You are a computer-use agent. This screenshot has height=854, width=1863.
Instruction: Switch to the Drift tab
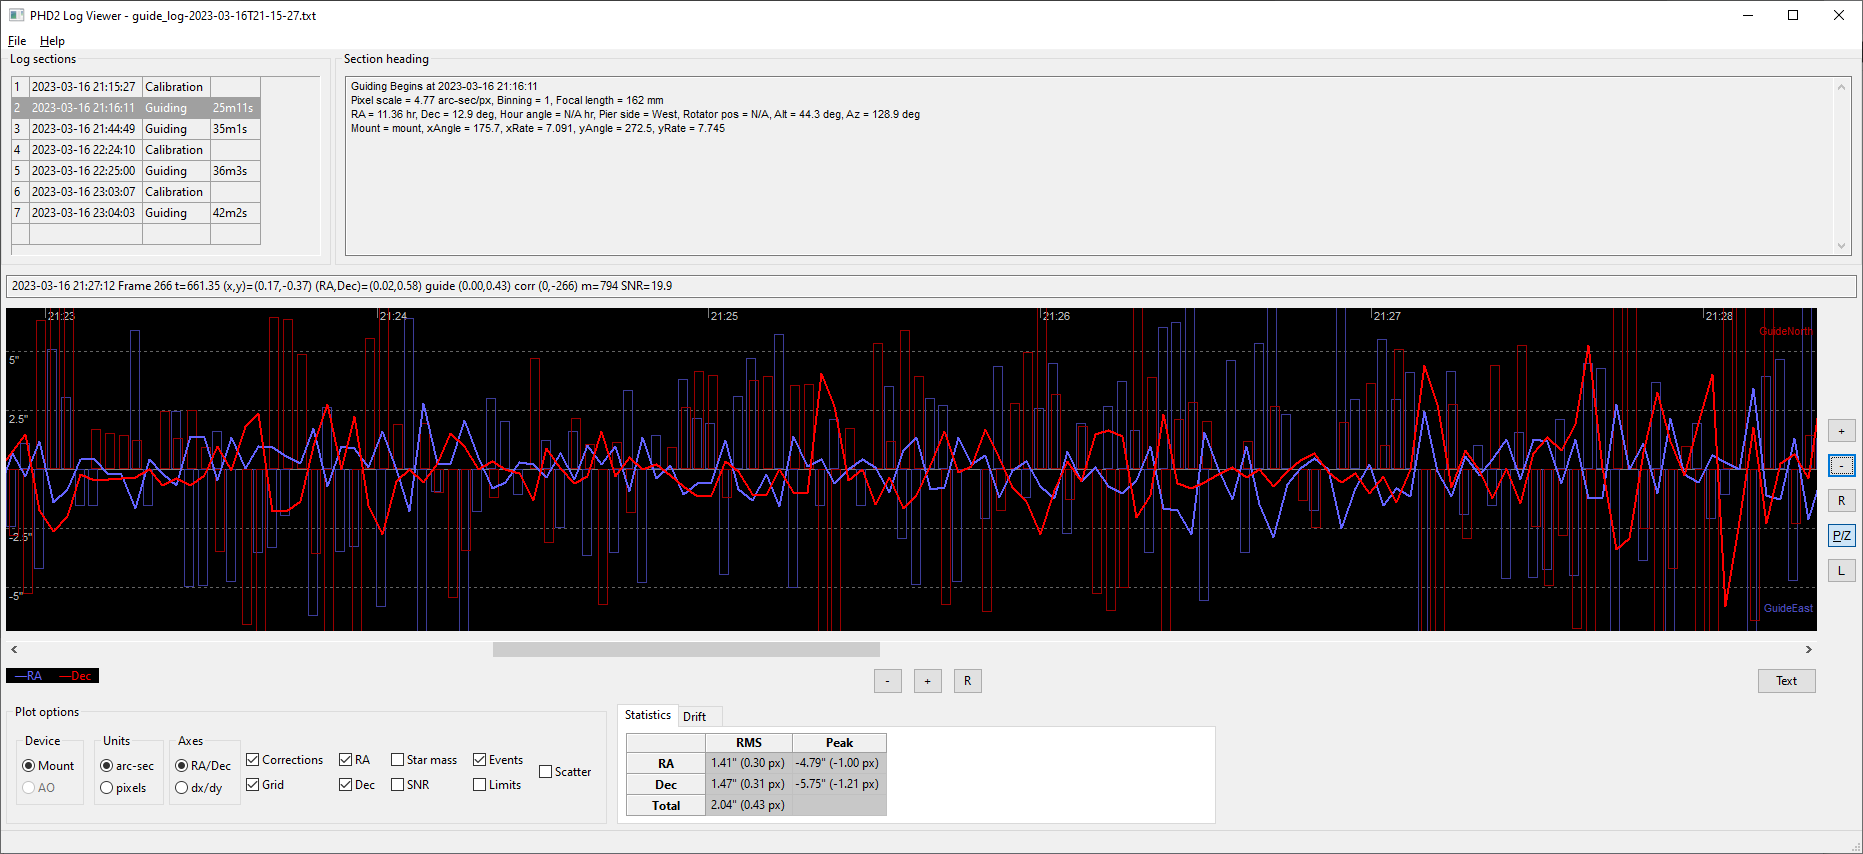click(x=694, y=716)
